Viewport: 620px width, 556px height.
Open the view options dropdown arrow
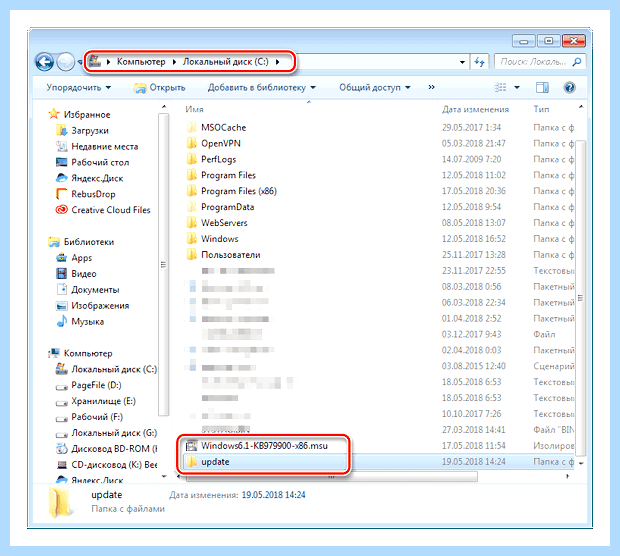point(517,87)
